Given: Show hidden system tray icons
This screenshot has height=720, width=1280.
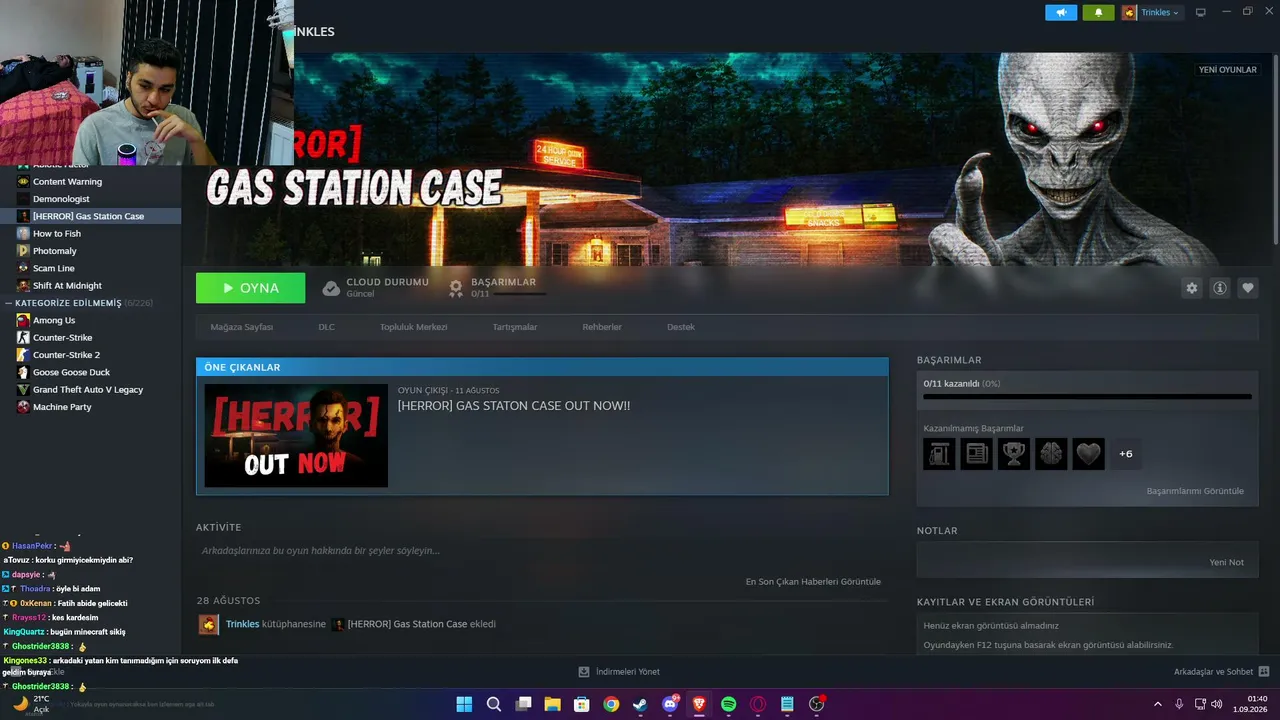Looking at the screenshot, I should point(1158,704).
